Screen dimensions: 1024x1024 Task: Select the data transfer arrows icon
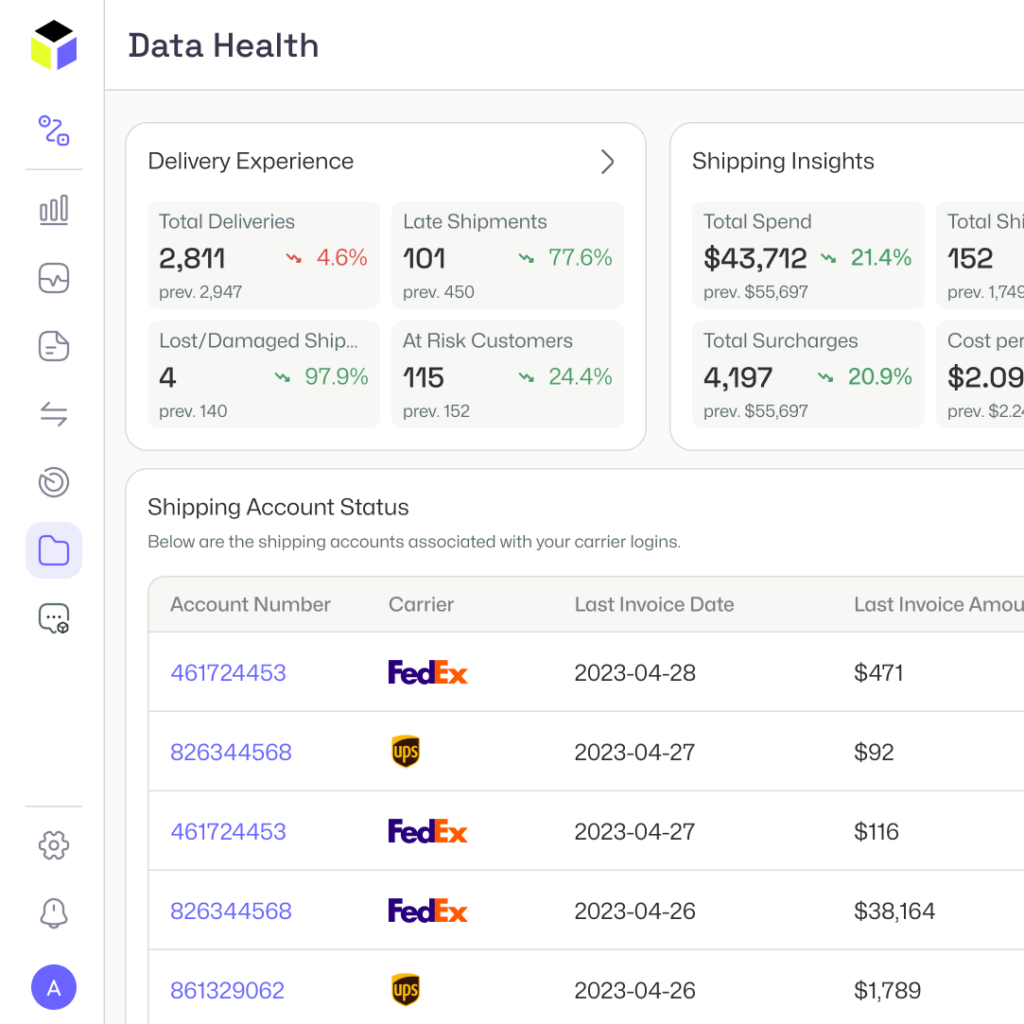tap(53, 414)
